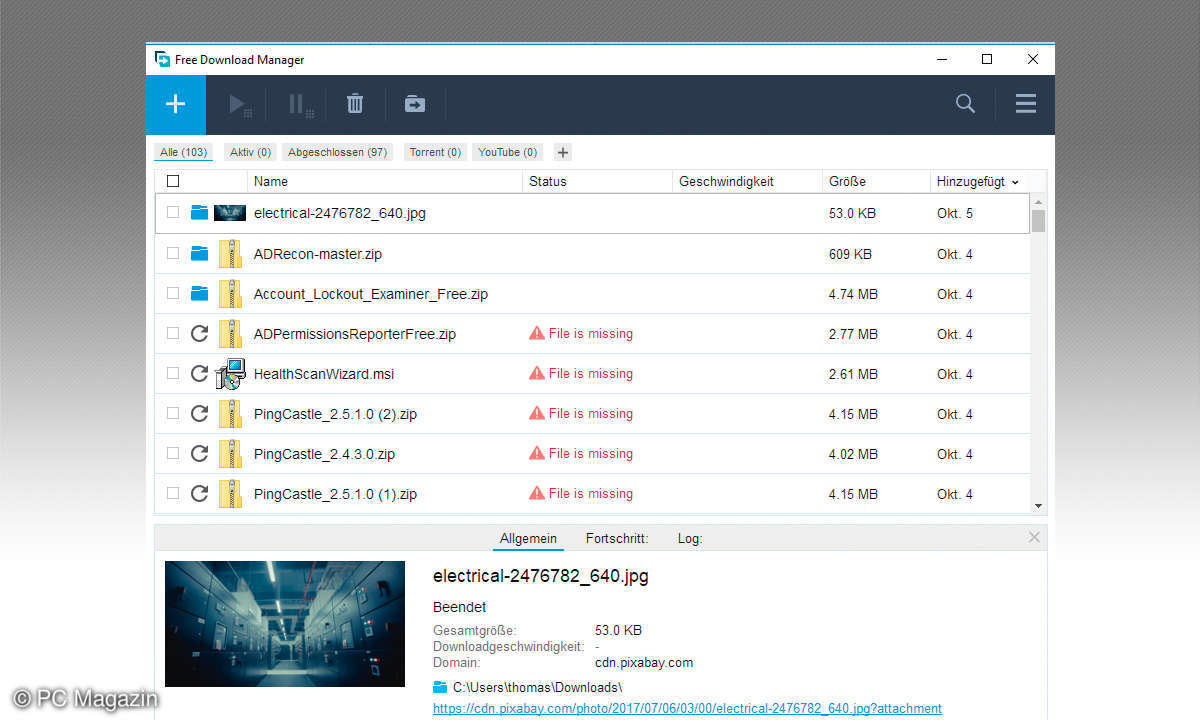Pause downloads with the pause icon

pyautogui.click(x=299, y=104)
